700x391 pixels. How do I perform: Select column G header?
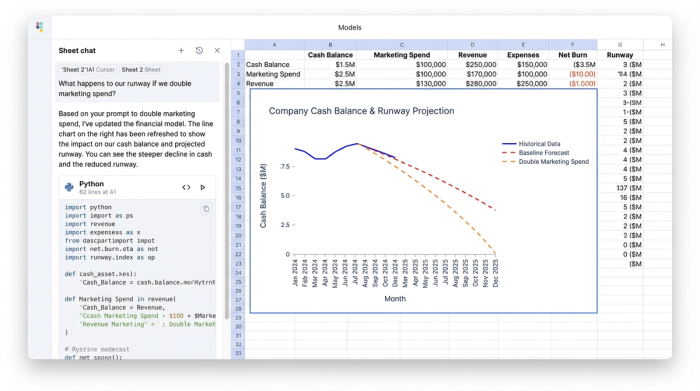(x=620, y=45)
